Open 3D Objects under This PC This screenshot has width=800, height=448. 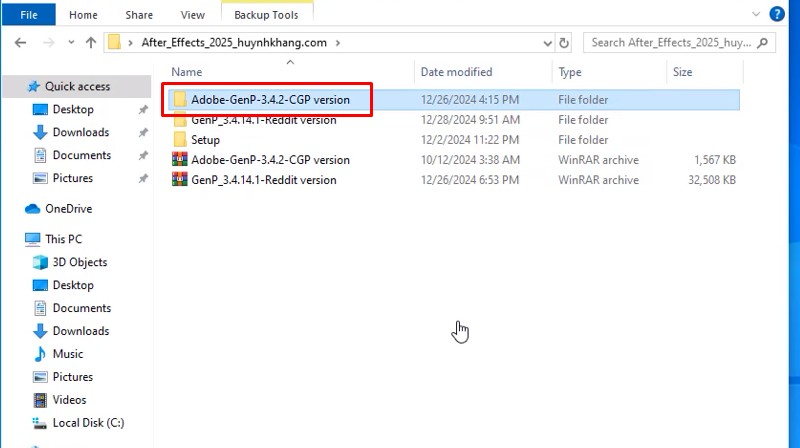(x=79, y=262)
